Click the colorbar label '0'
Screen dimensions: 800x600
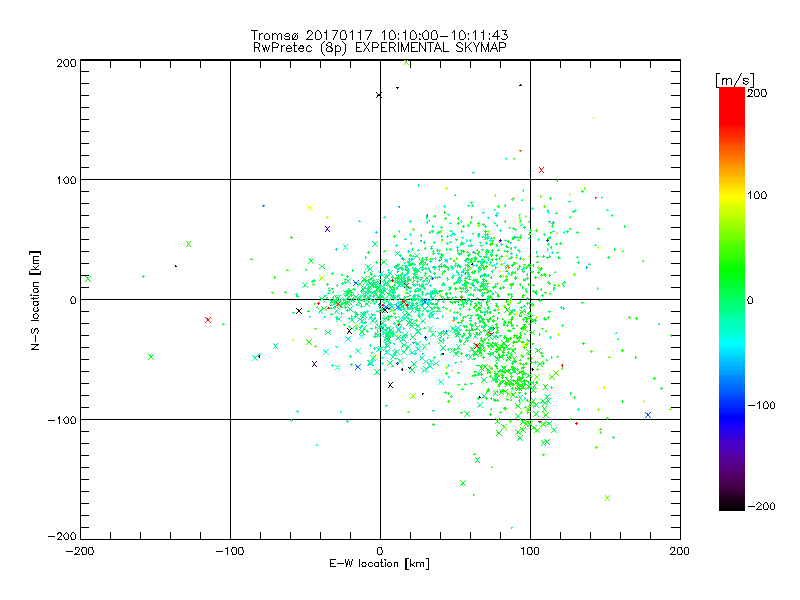[750, 300]
